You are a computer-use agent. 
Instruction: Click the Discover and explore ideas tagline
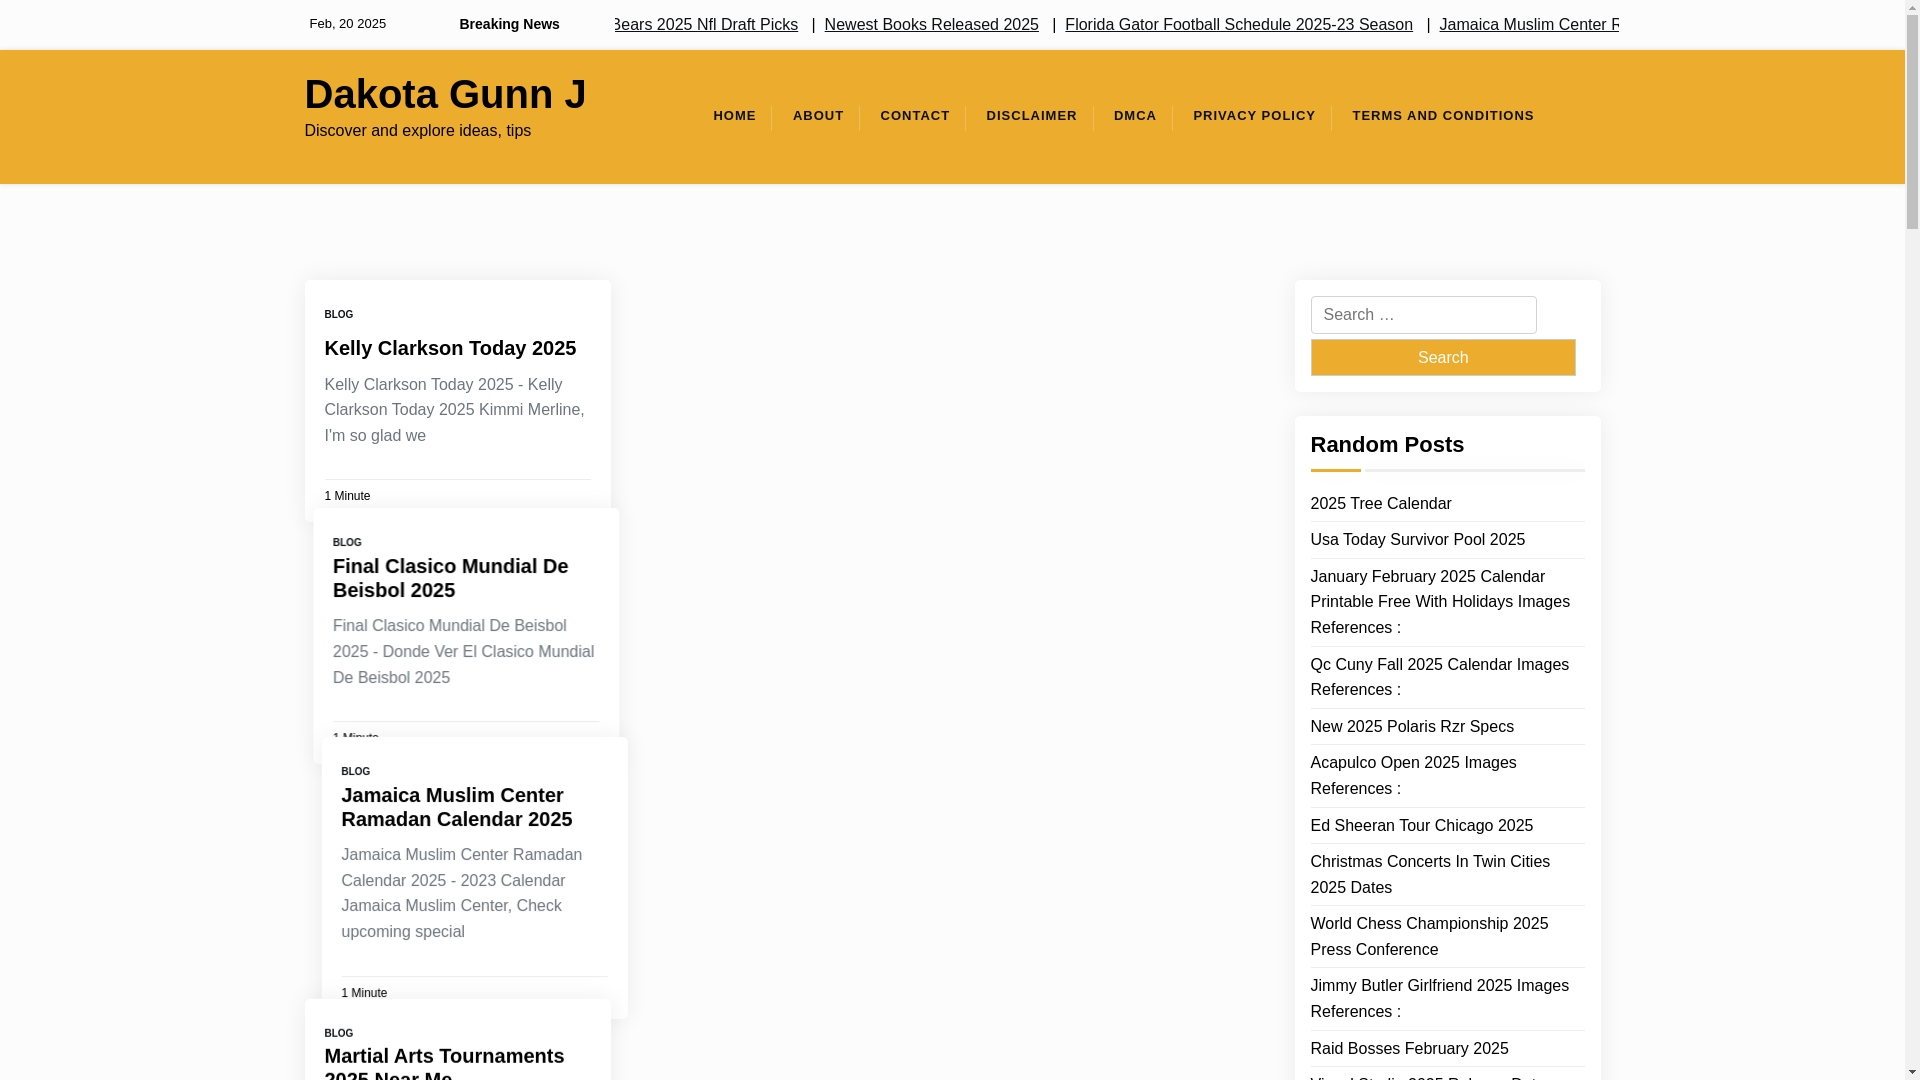tap(417, 131)
